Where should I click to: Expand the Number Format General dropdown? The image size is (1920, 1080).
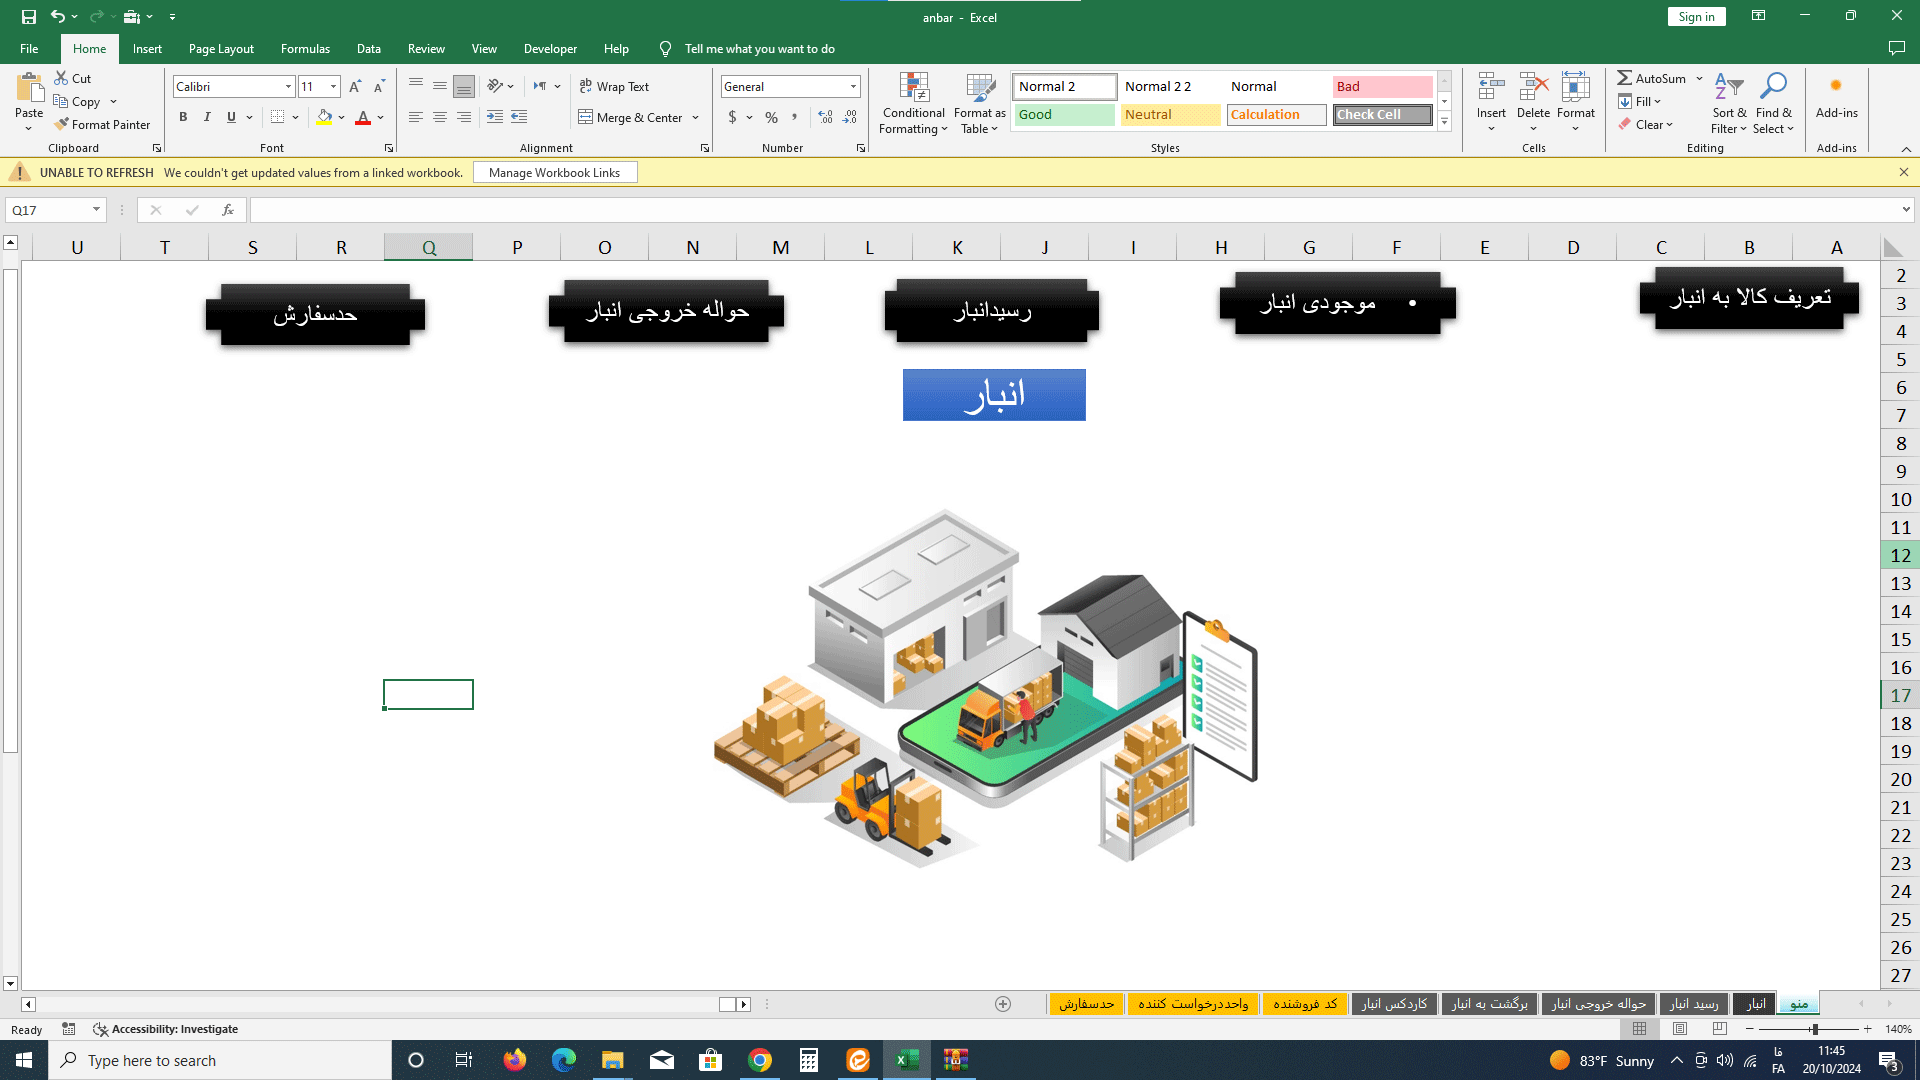[853, 87]
